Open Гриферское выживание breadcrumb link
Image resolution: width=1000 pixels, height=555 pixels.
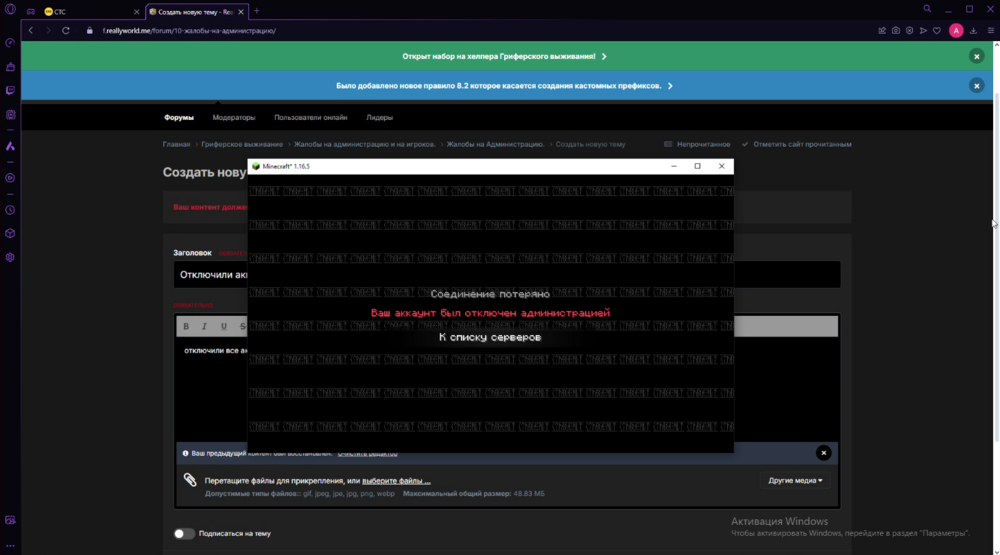click(x=242, y=144)
